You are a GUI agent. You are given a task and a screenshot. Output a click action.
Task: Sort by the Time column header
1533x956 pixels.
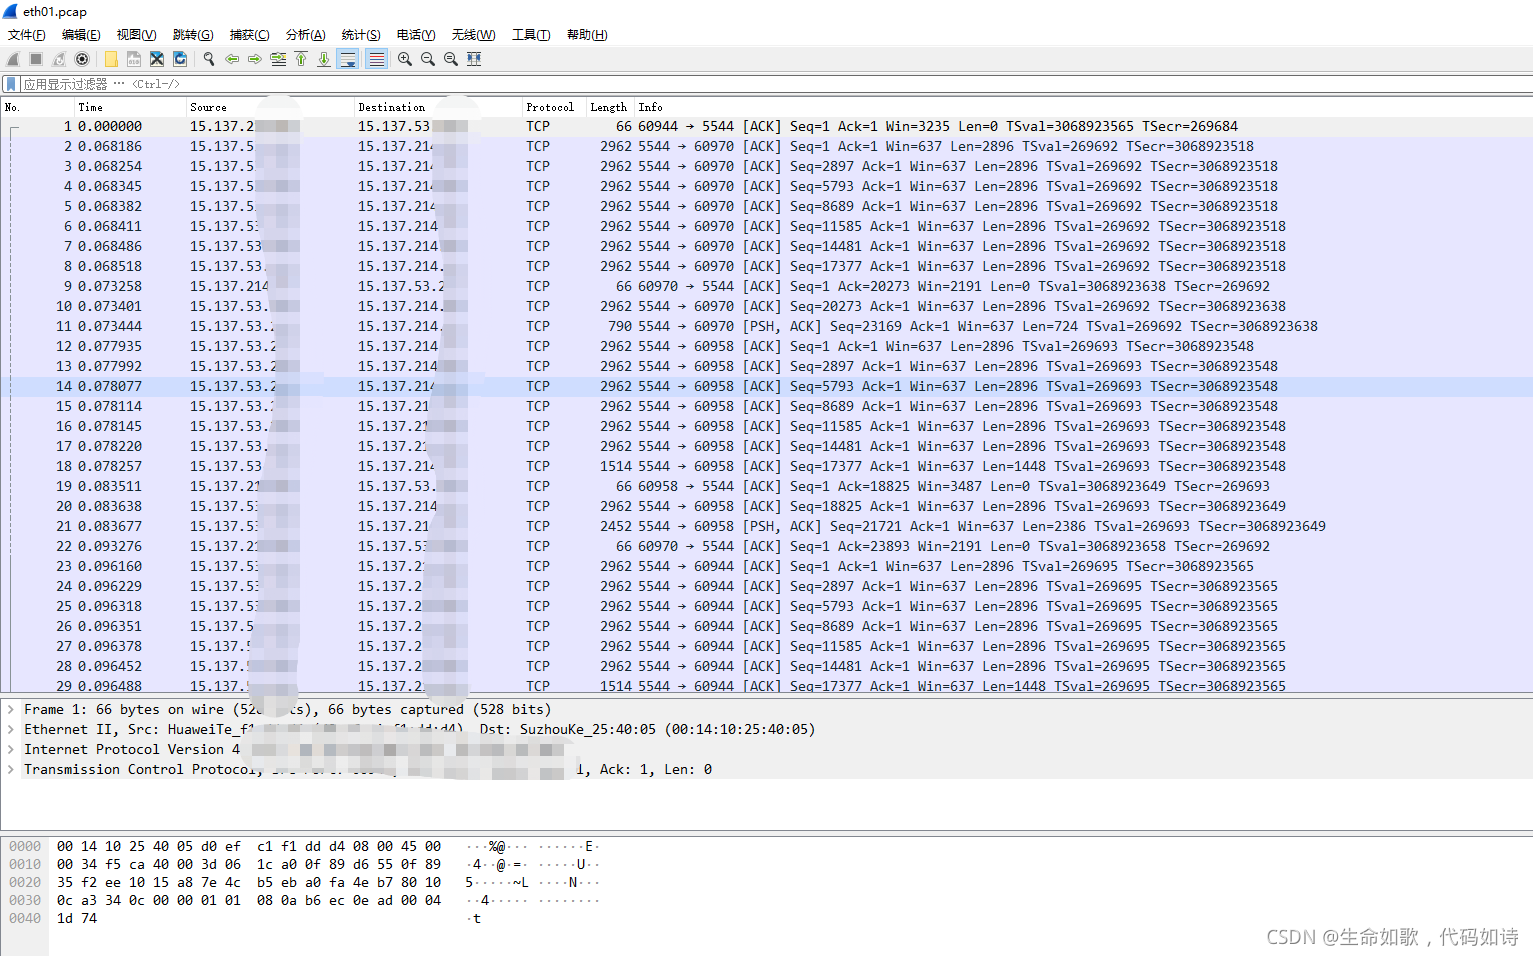[131, 107]
